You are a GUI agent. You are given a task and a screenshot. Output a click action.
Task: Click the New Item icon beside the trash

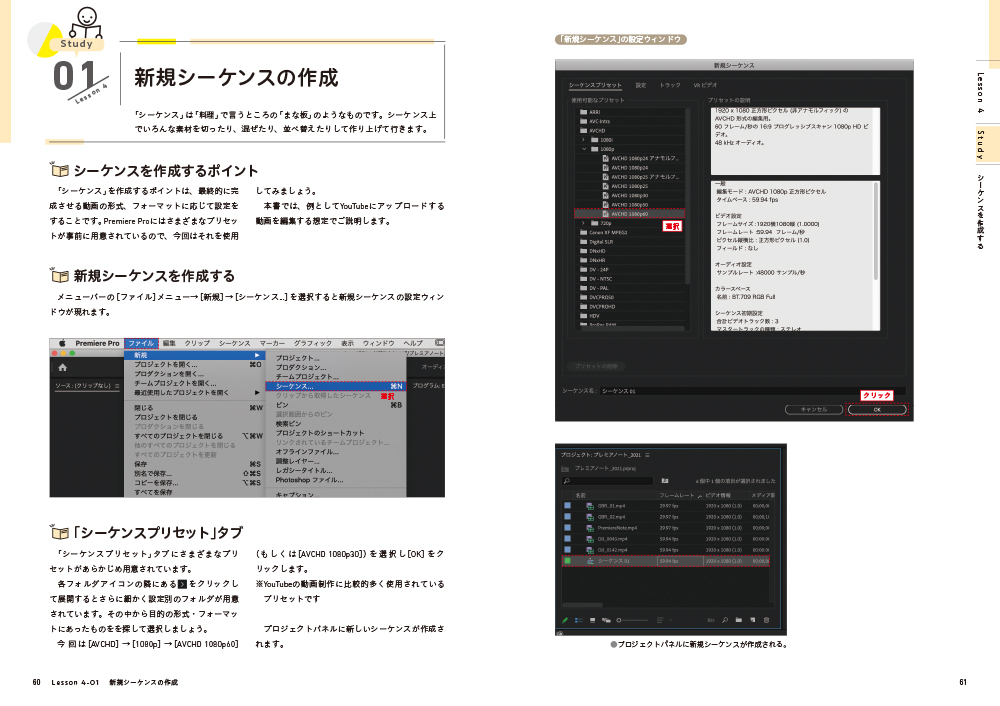point(752,620)
